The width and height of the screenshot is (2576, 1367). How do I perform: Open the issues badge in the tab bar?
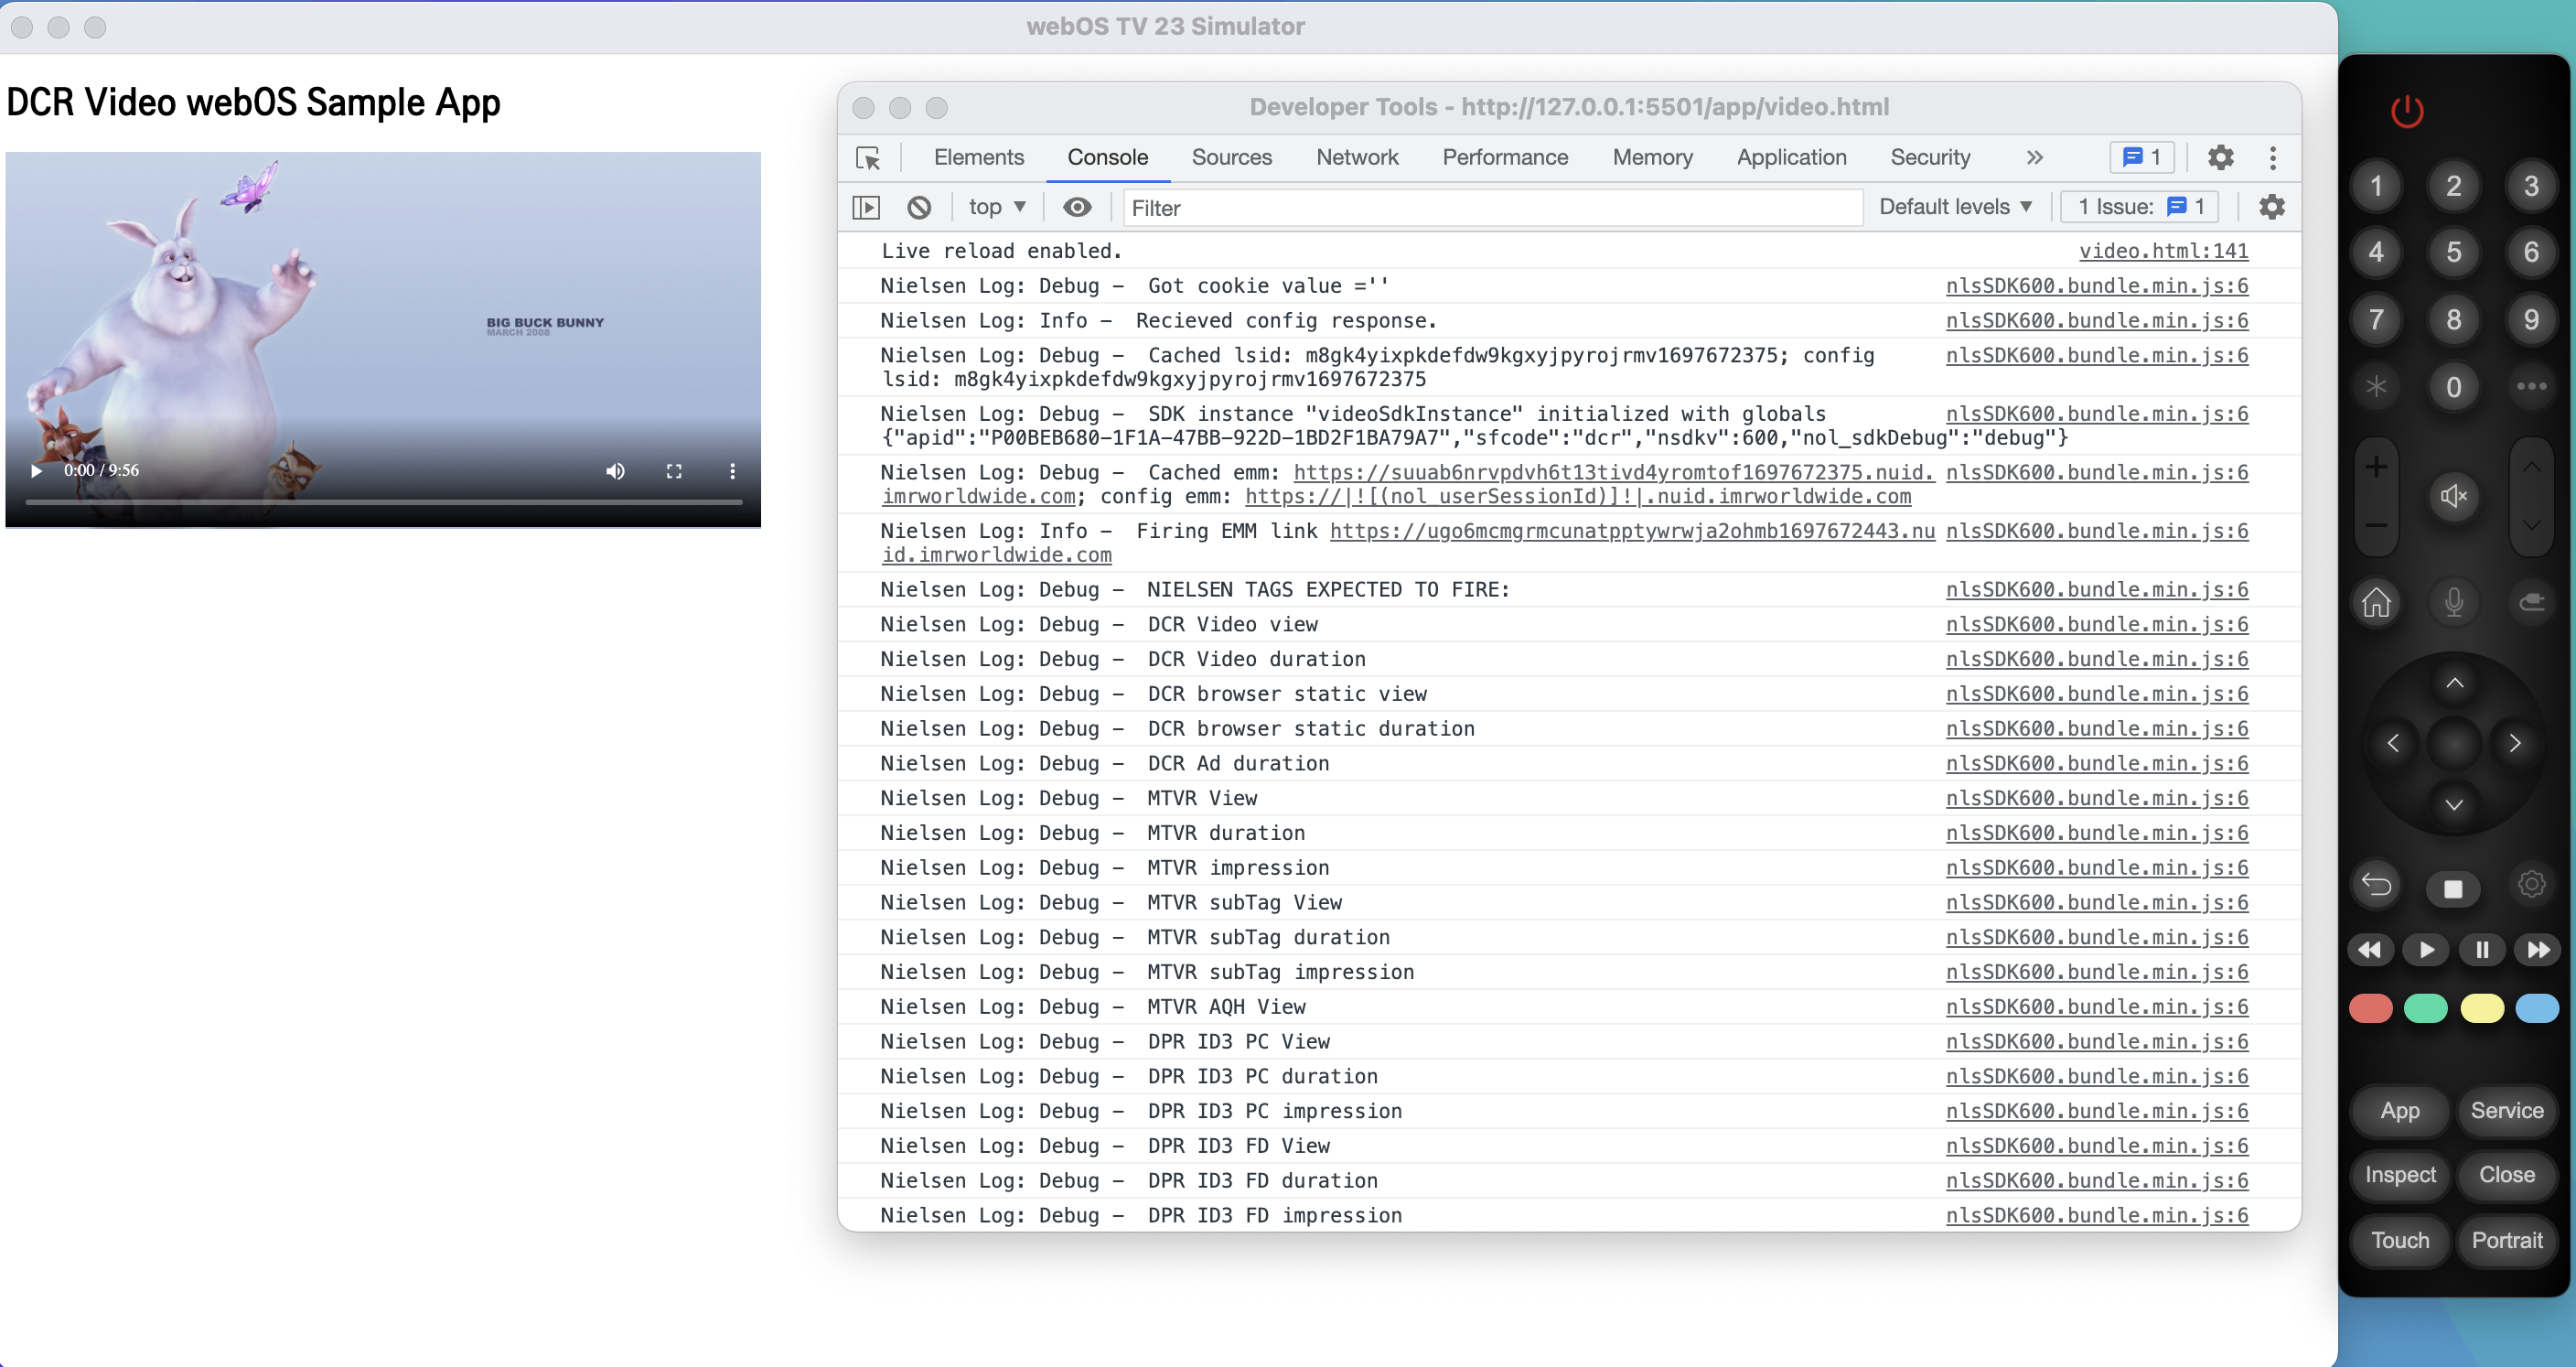click(2141, 158)
